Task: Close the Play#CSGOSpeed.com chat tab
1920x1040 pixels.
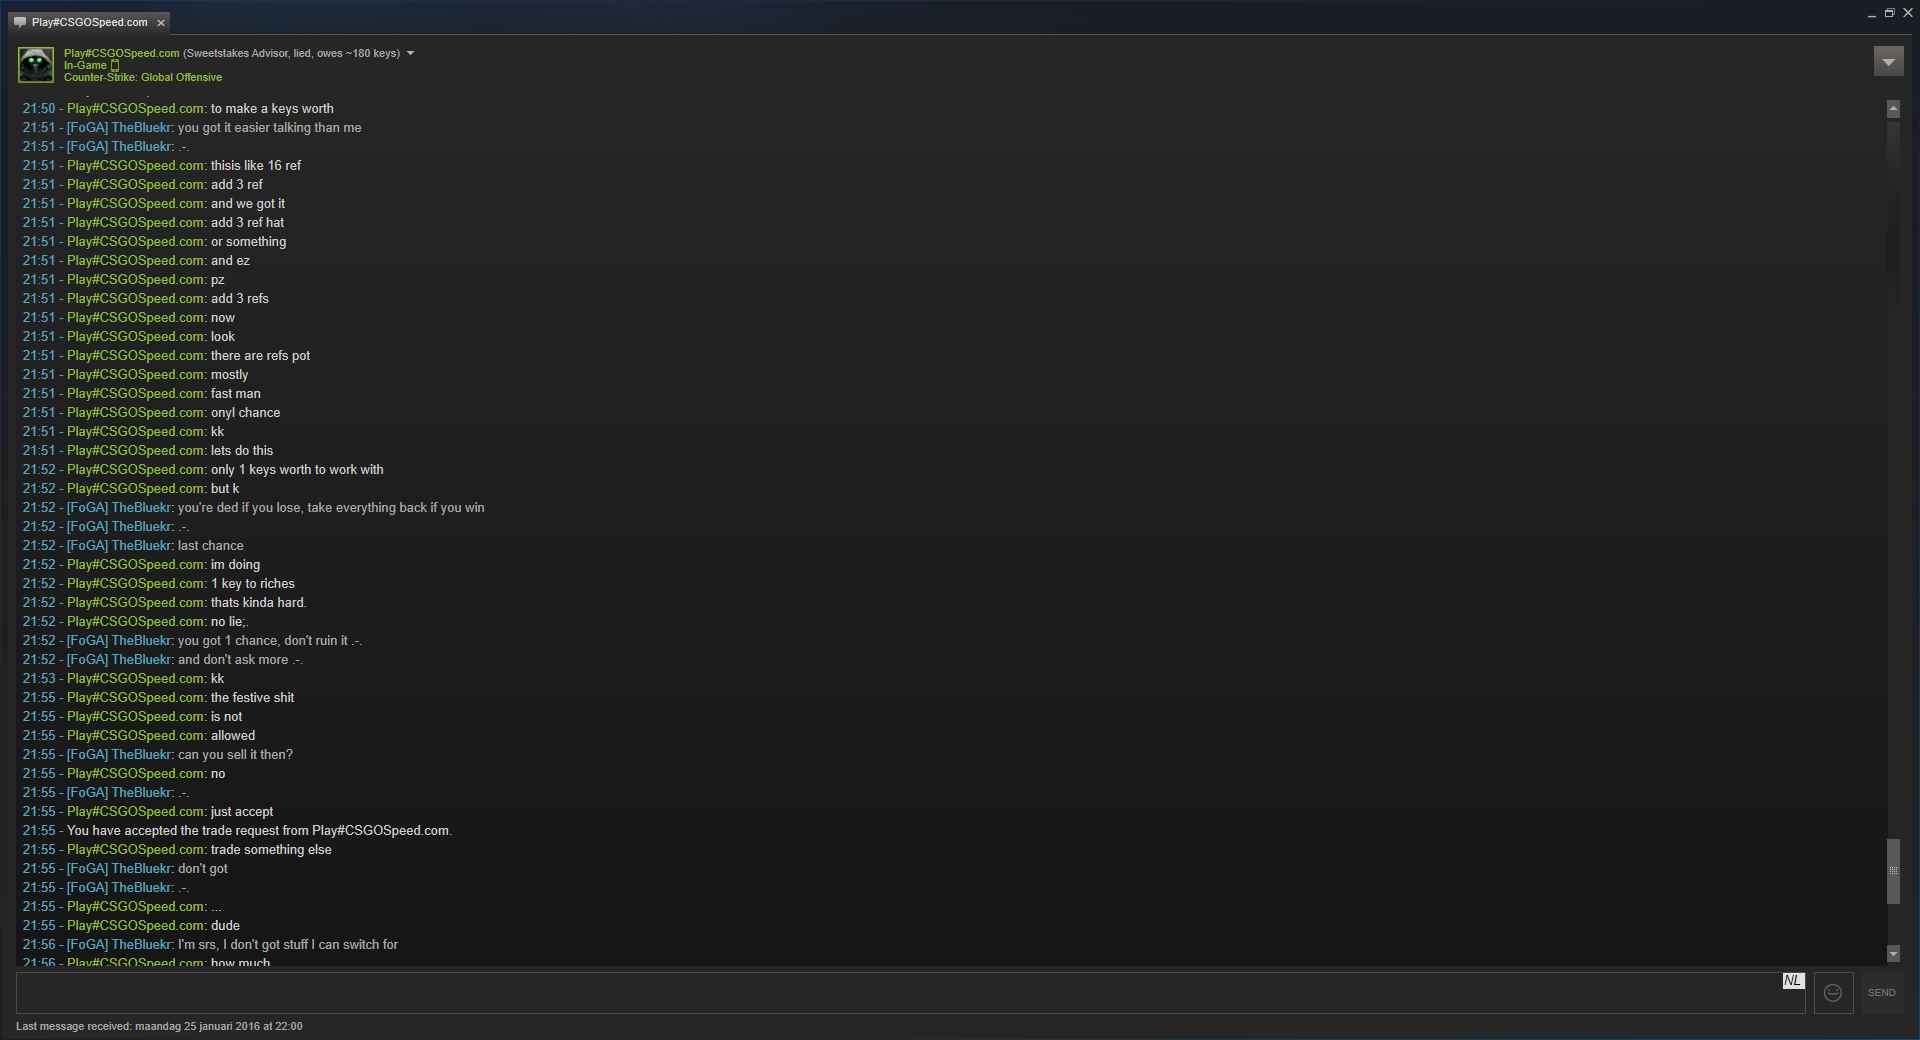Action: click(x=161, y=23)
